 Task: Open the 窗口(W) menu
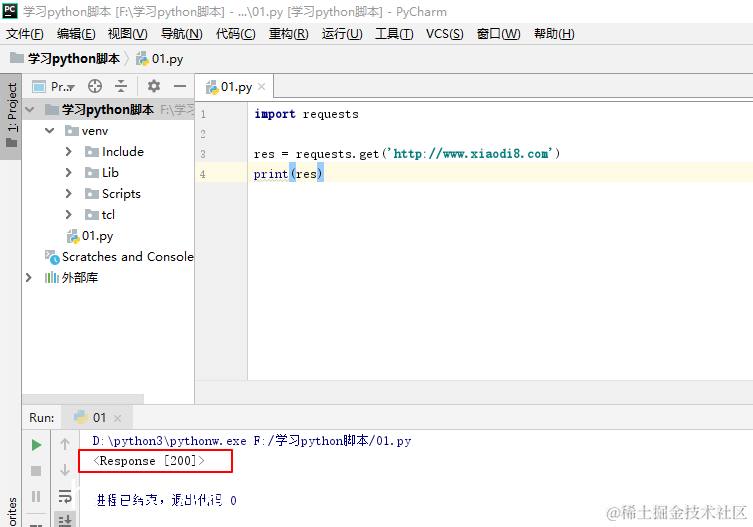pyautogui.click(x=498, y=34)
